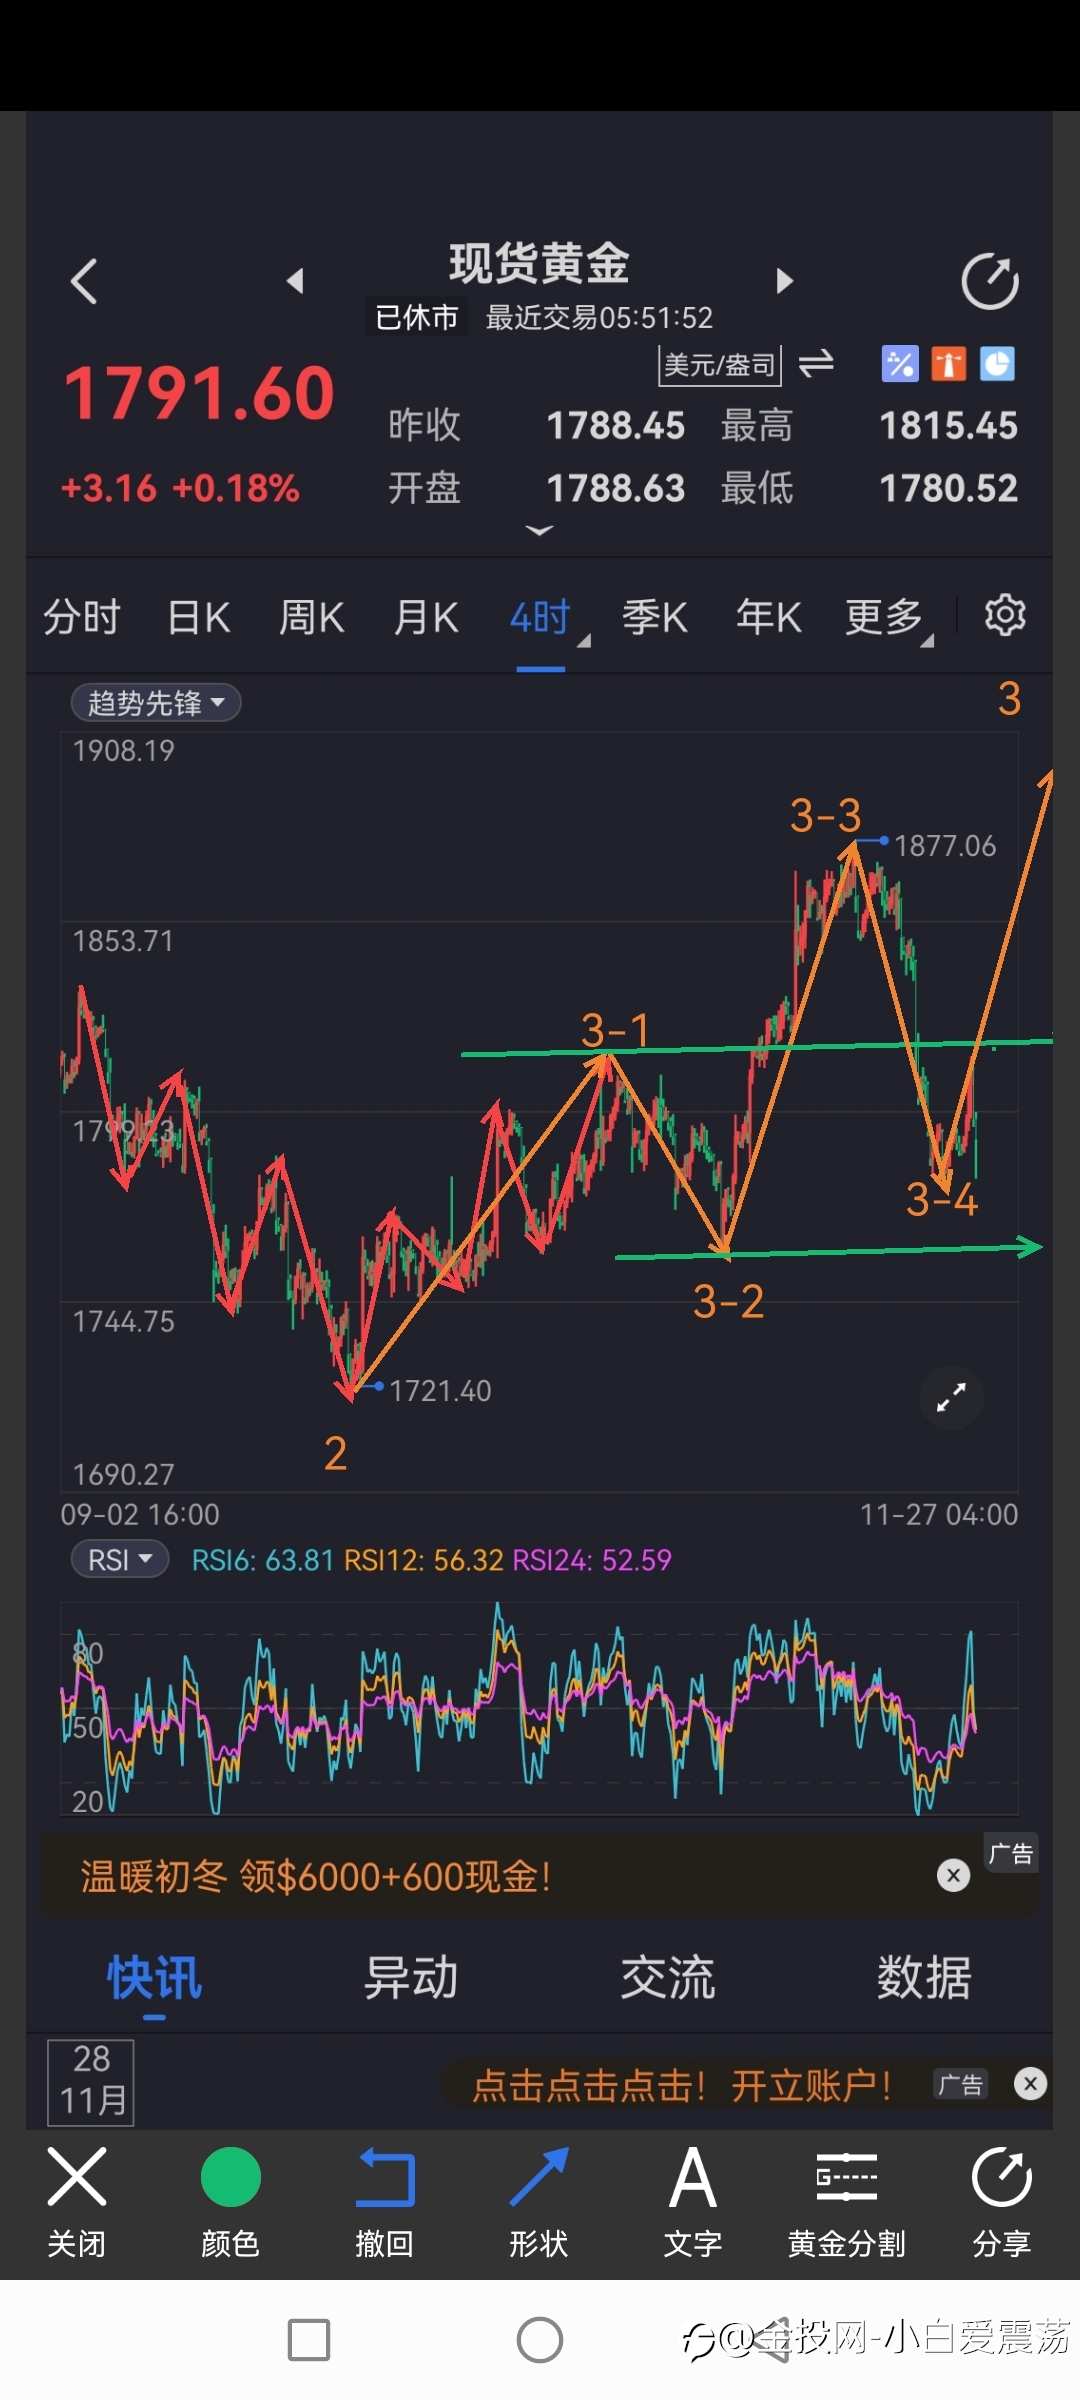This screenshot has height=2400, width=1080.
Task: Expand chart to fullscreen
Action: (951, 1397)
